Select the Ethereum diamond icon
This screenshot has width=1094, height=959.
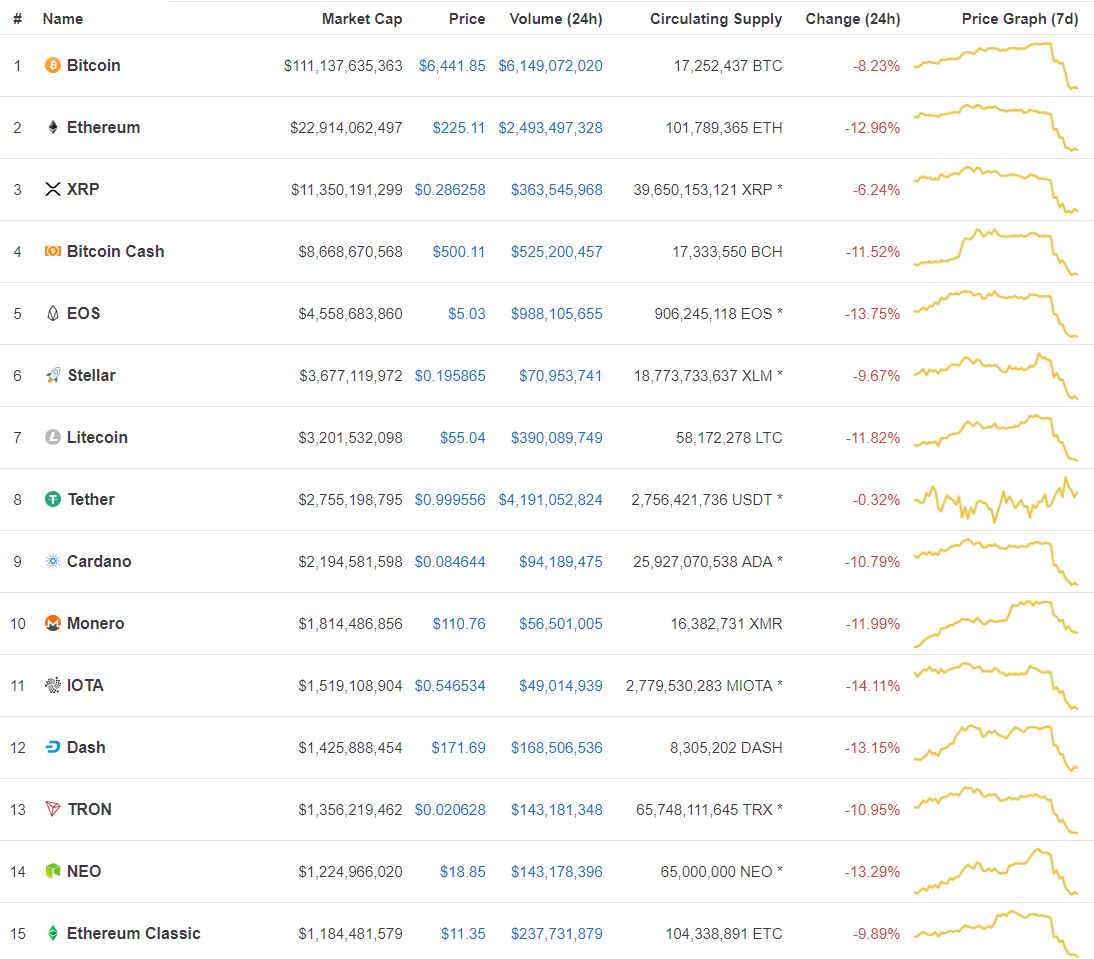(51, 127)
